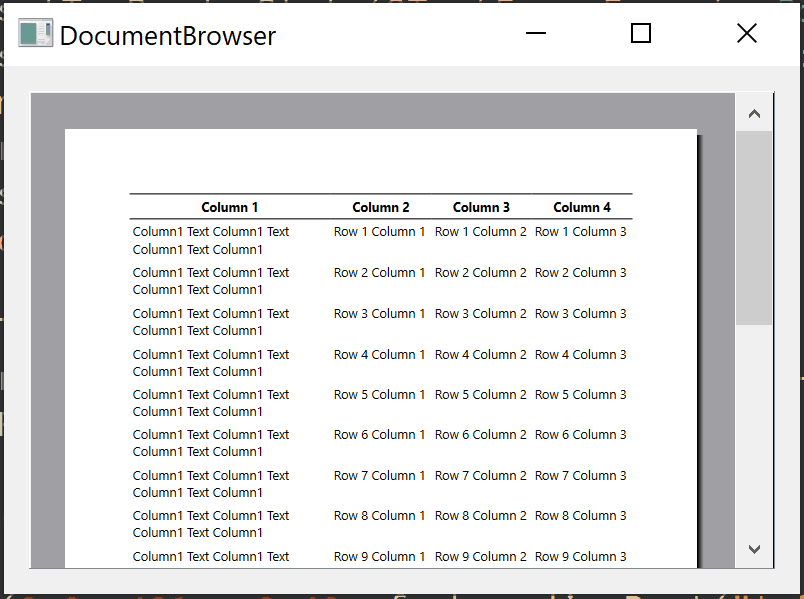The width and height of the screenshot is (804, 599).
Task: Select the 'Row 5 Column 1' cell
Action: coord(379,395)
